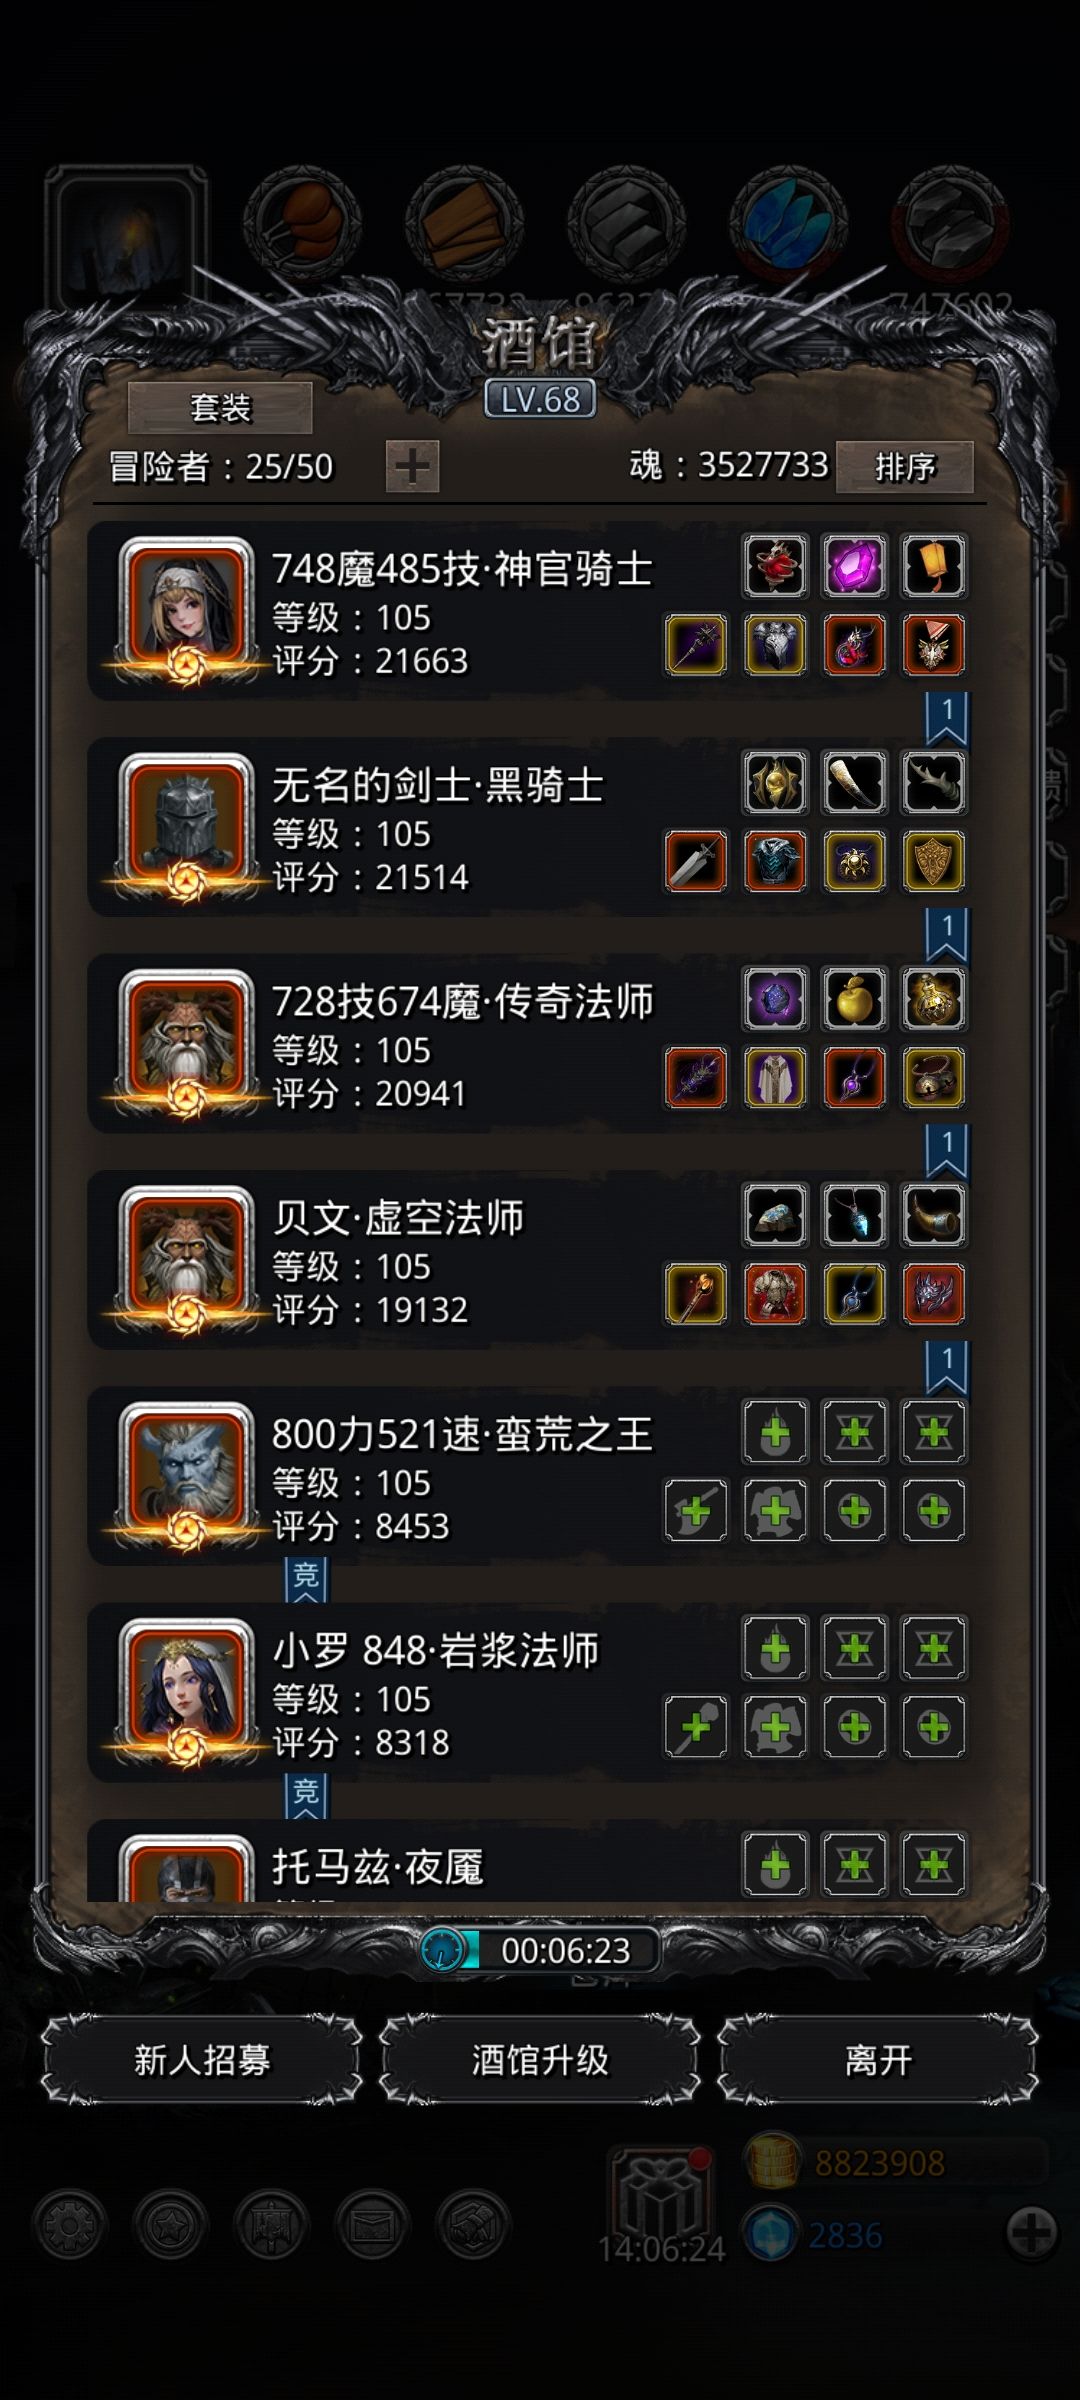Open the purple gem item of 神官骑士
The width and height of the screenshot is (1080, 2400).
click(x=854, y=566)
